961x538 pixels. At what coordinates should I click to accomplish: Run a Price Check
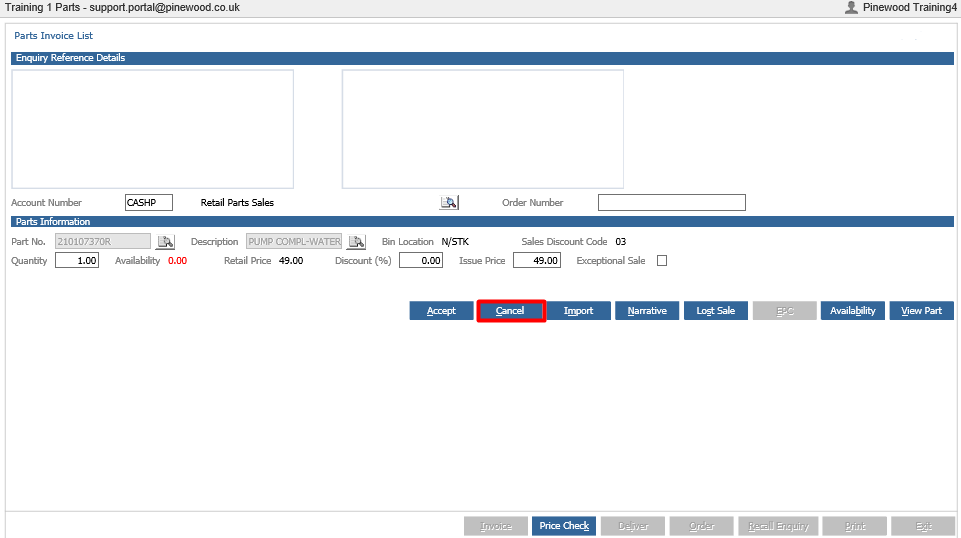[564, 526]
